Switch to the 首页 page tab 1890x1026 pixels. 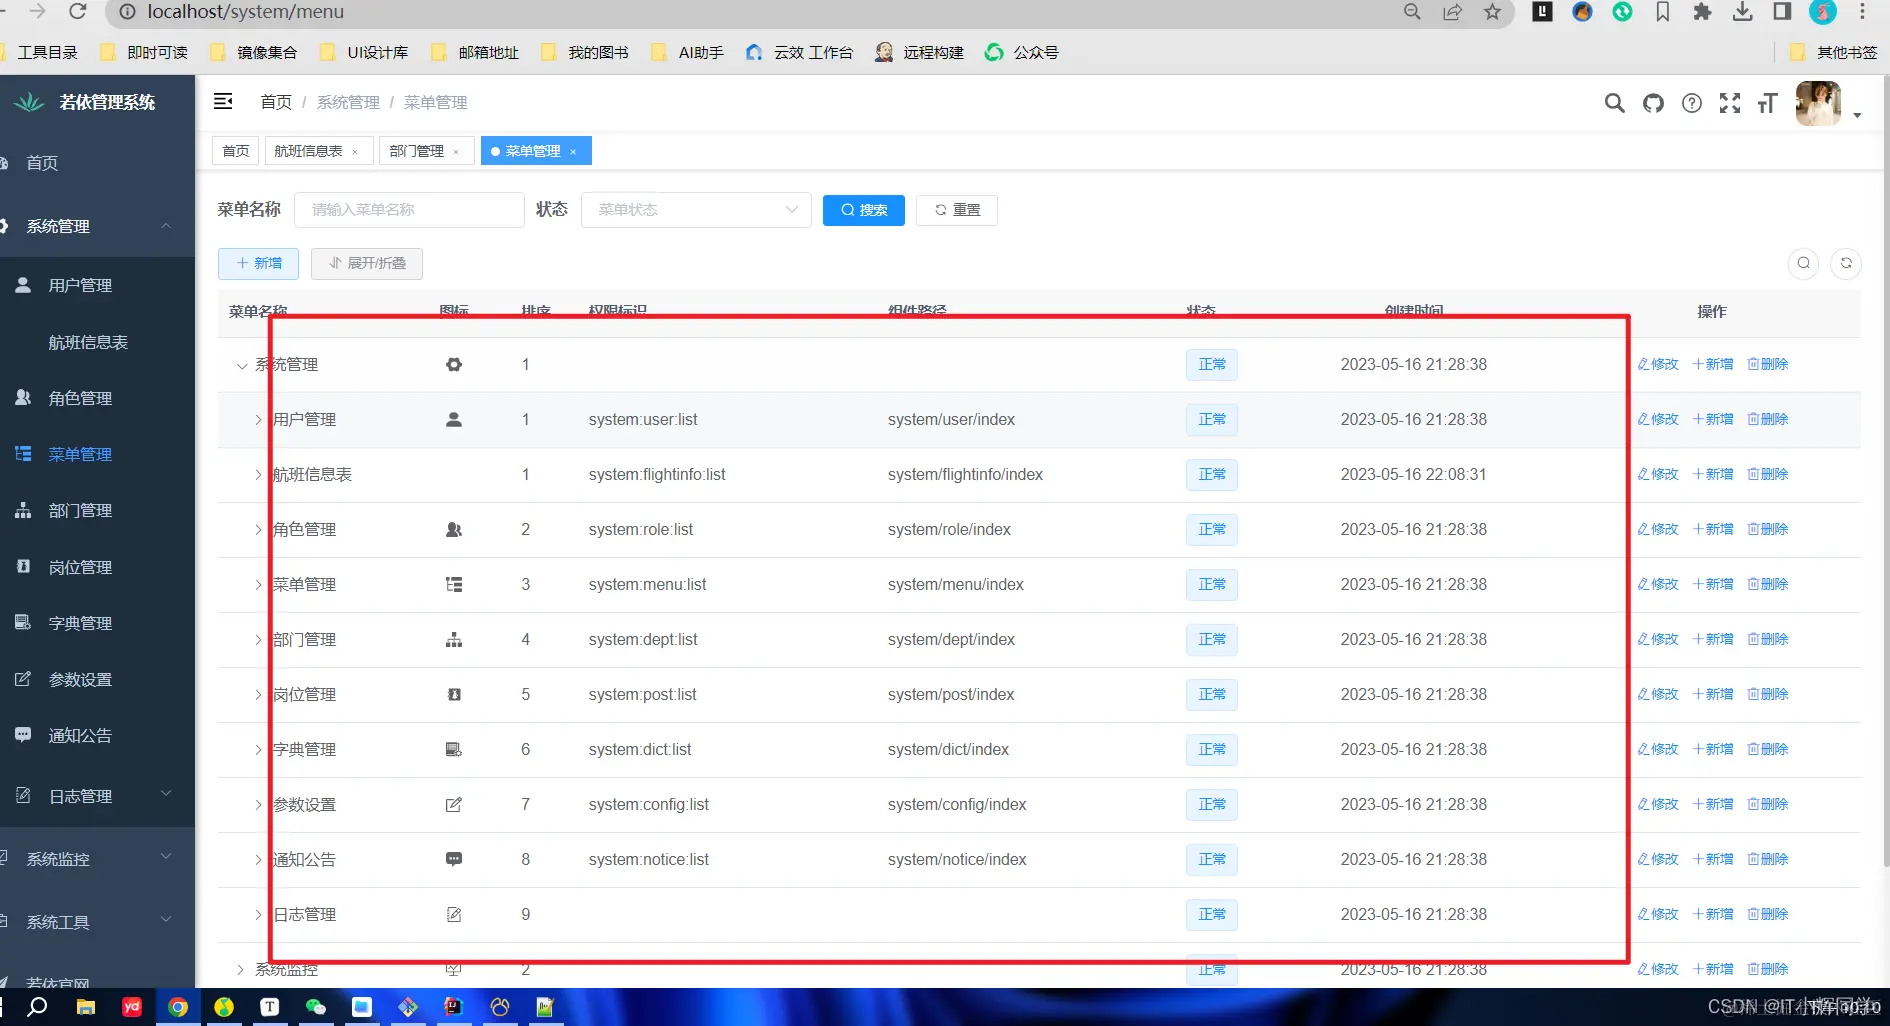[x=236, y=151]
